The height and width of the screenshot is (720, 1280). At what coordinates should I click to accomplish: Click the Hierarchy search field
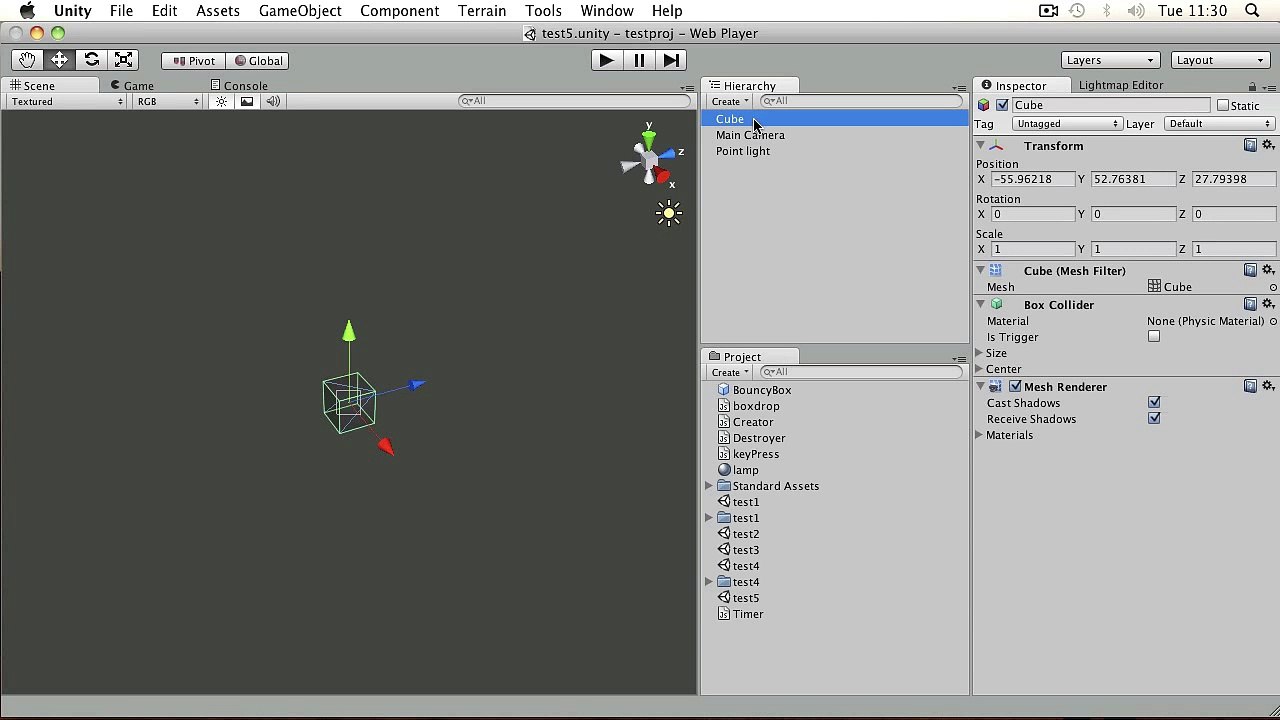(861, 101)
